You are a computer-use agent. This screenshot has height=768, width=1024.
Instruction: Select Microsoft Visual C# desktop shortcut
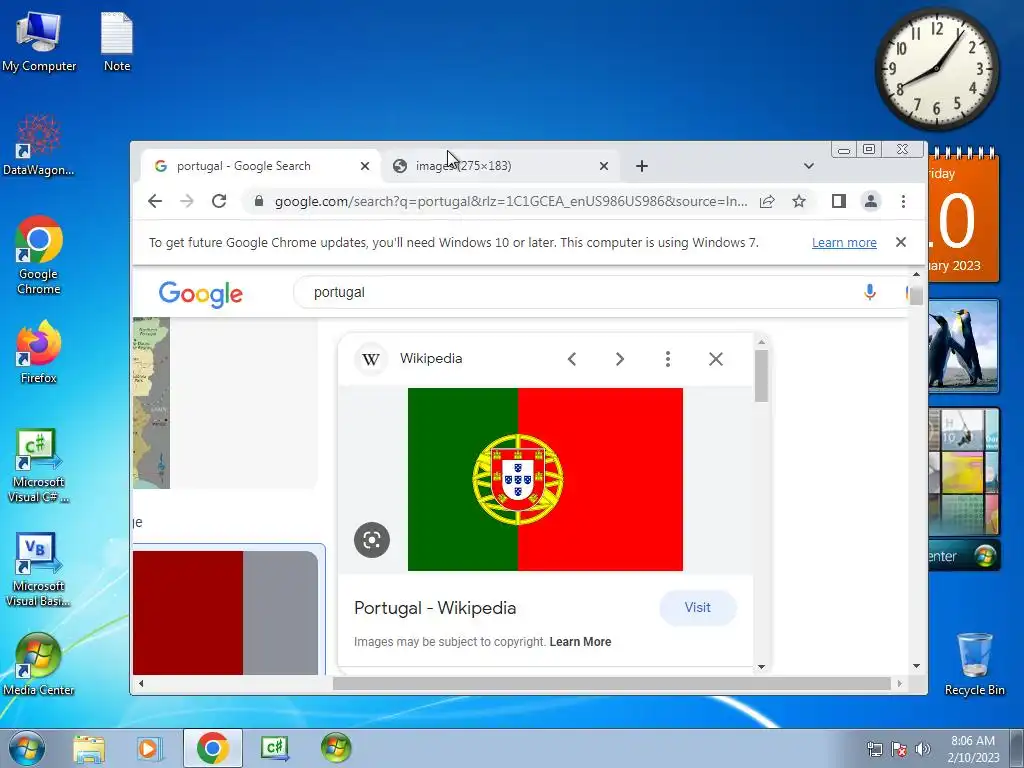pyautogui.click(x=39, y=466)
